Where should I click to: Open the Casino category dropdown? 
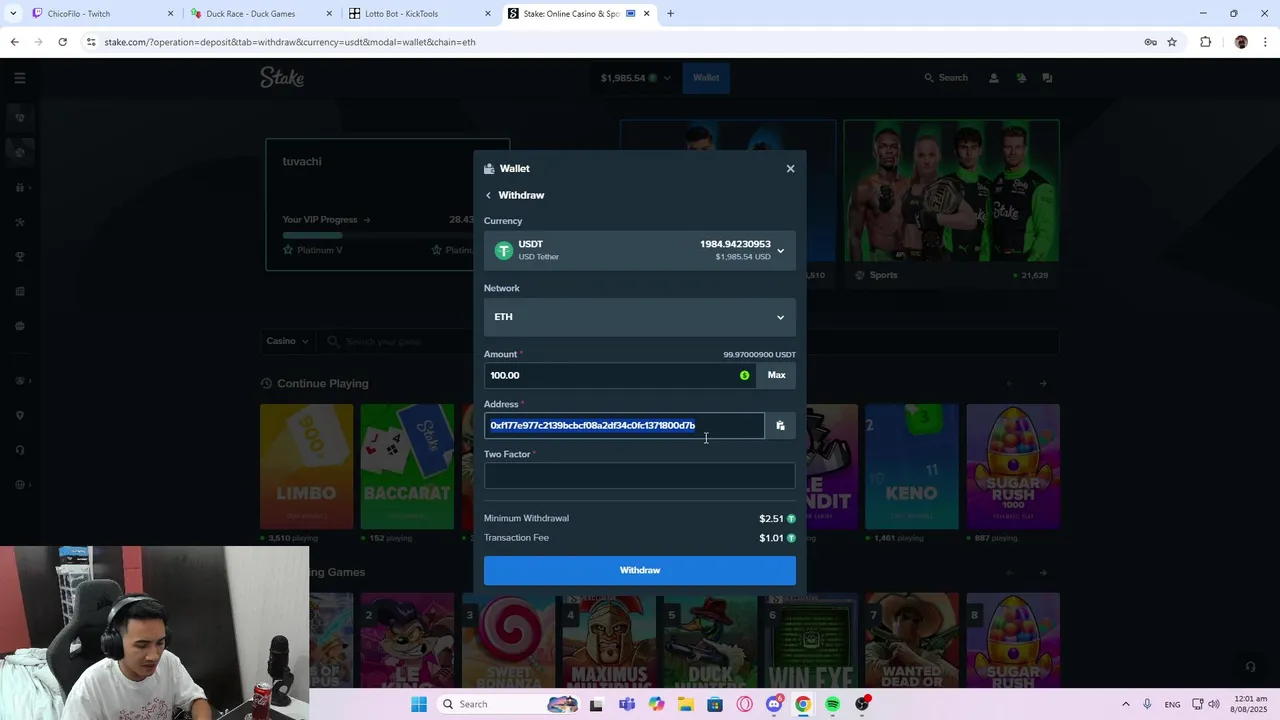pyautogui.click(x=288, y=341)
